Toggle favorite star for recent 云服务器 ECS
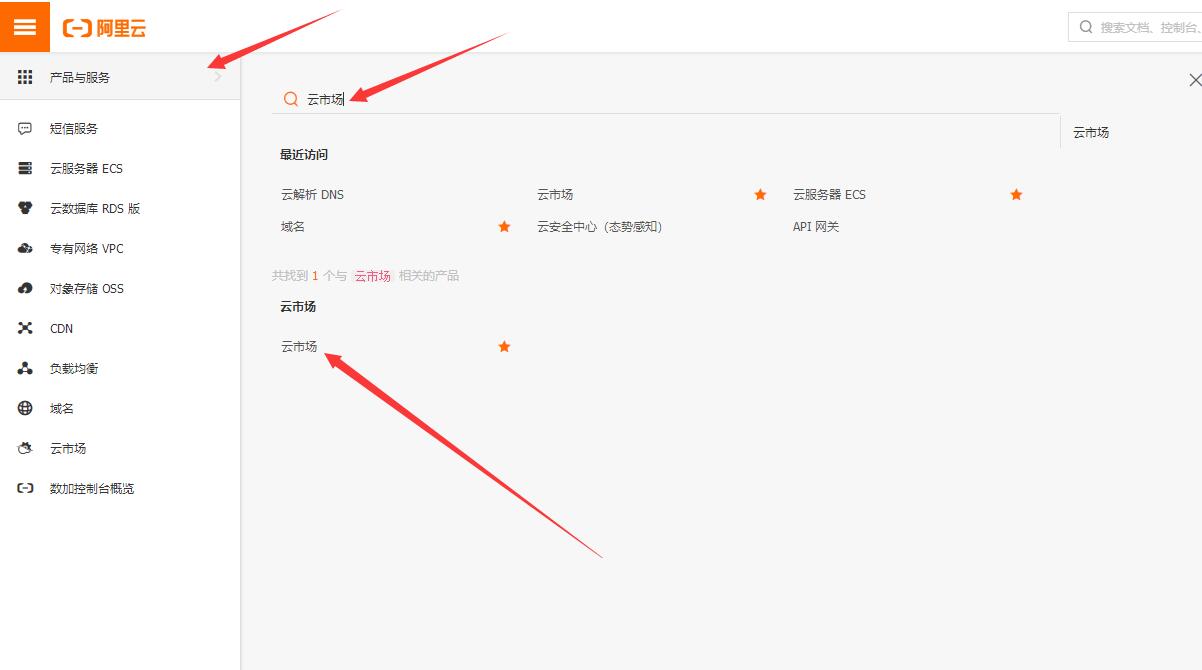Image resolution: width=1202 pixels, height=670 pixels. coord(1016,195)
